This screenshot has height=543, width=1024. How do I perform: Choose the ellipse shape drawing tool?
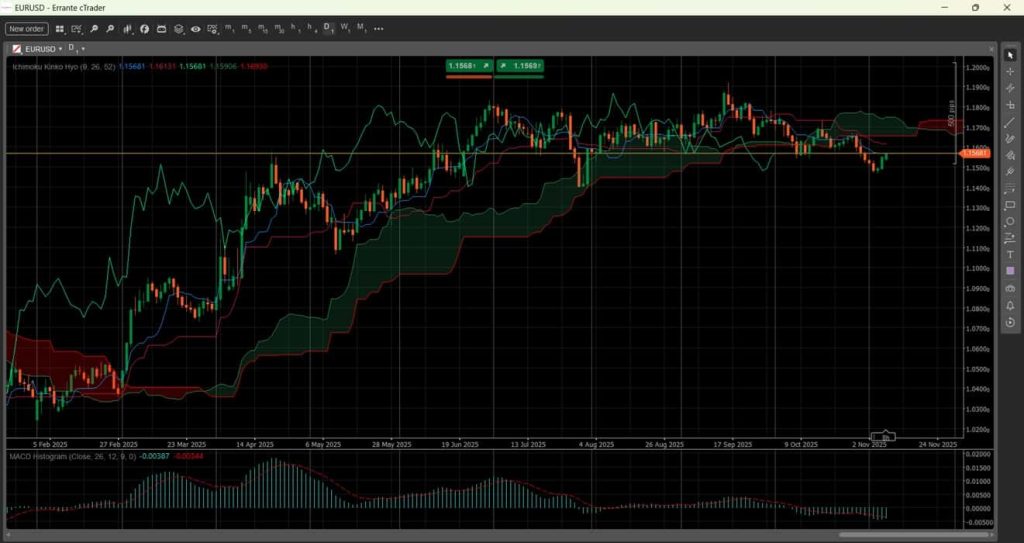pyautogui.click(x=1010, y=221)
